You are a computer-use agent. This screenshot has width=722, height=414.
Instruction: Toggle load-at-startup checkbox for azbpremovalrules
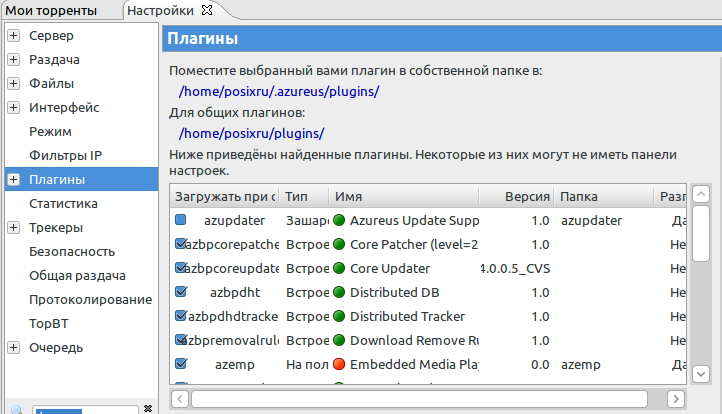pos(180,339)
